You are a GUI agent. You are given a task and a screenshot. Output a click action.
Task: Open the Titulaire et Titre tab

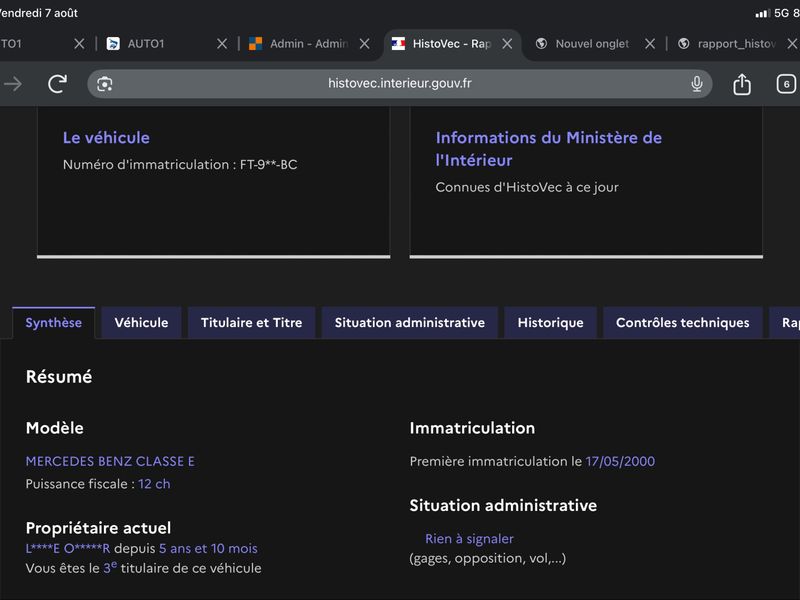pyautogui.click(x=252, y=322)
